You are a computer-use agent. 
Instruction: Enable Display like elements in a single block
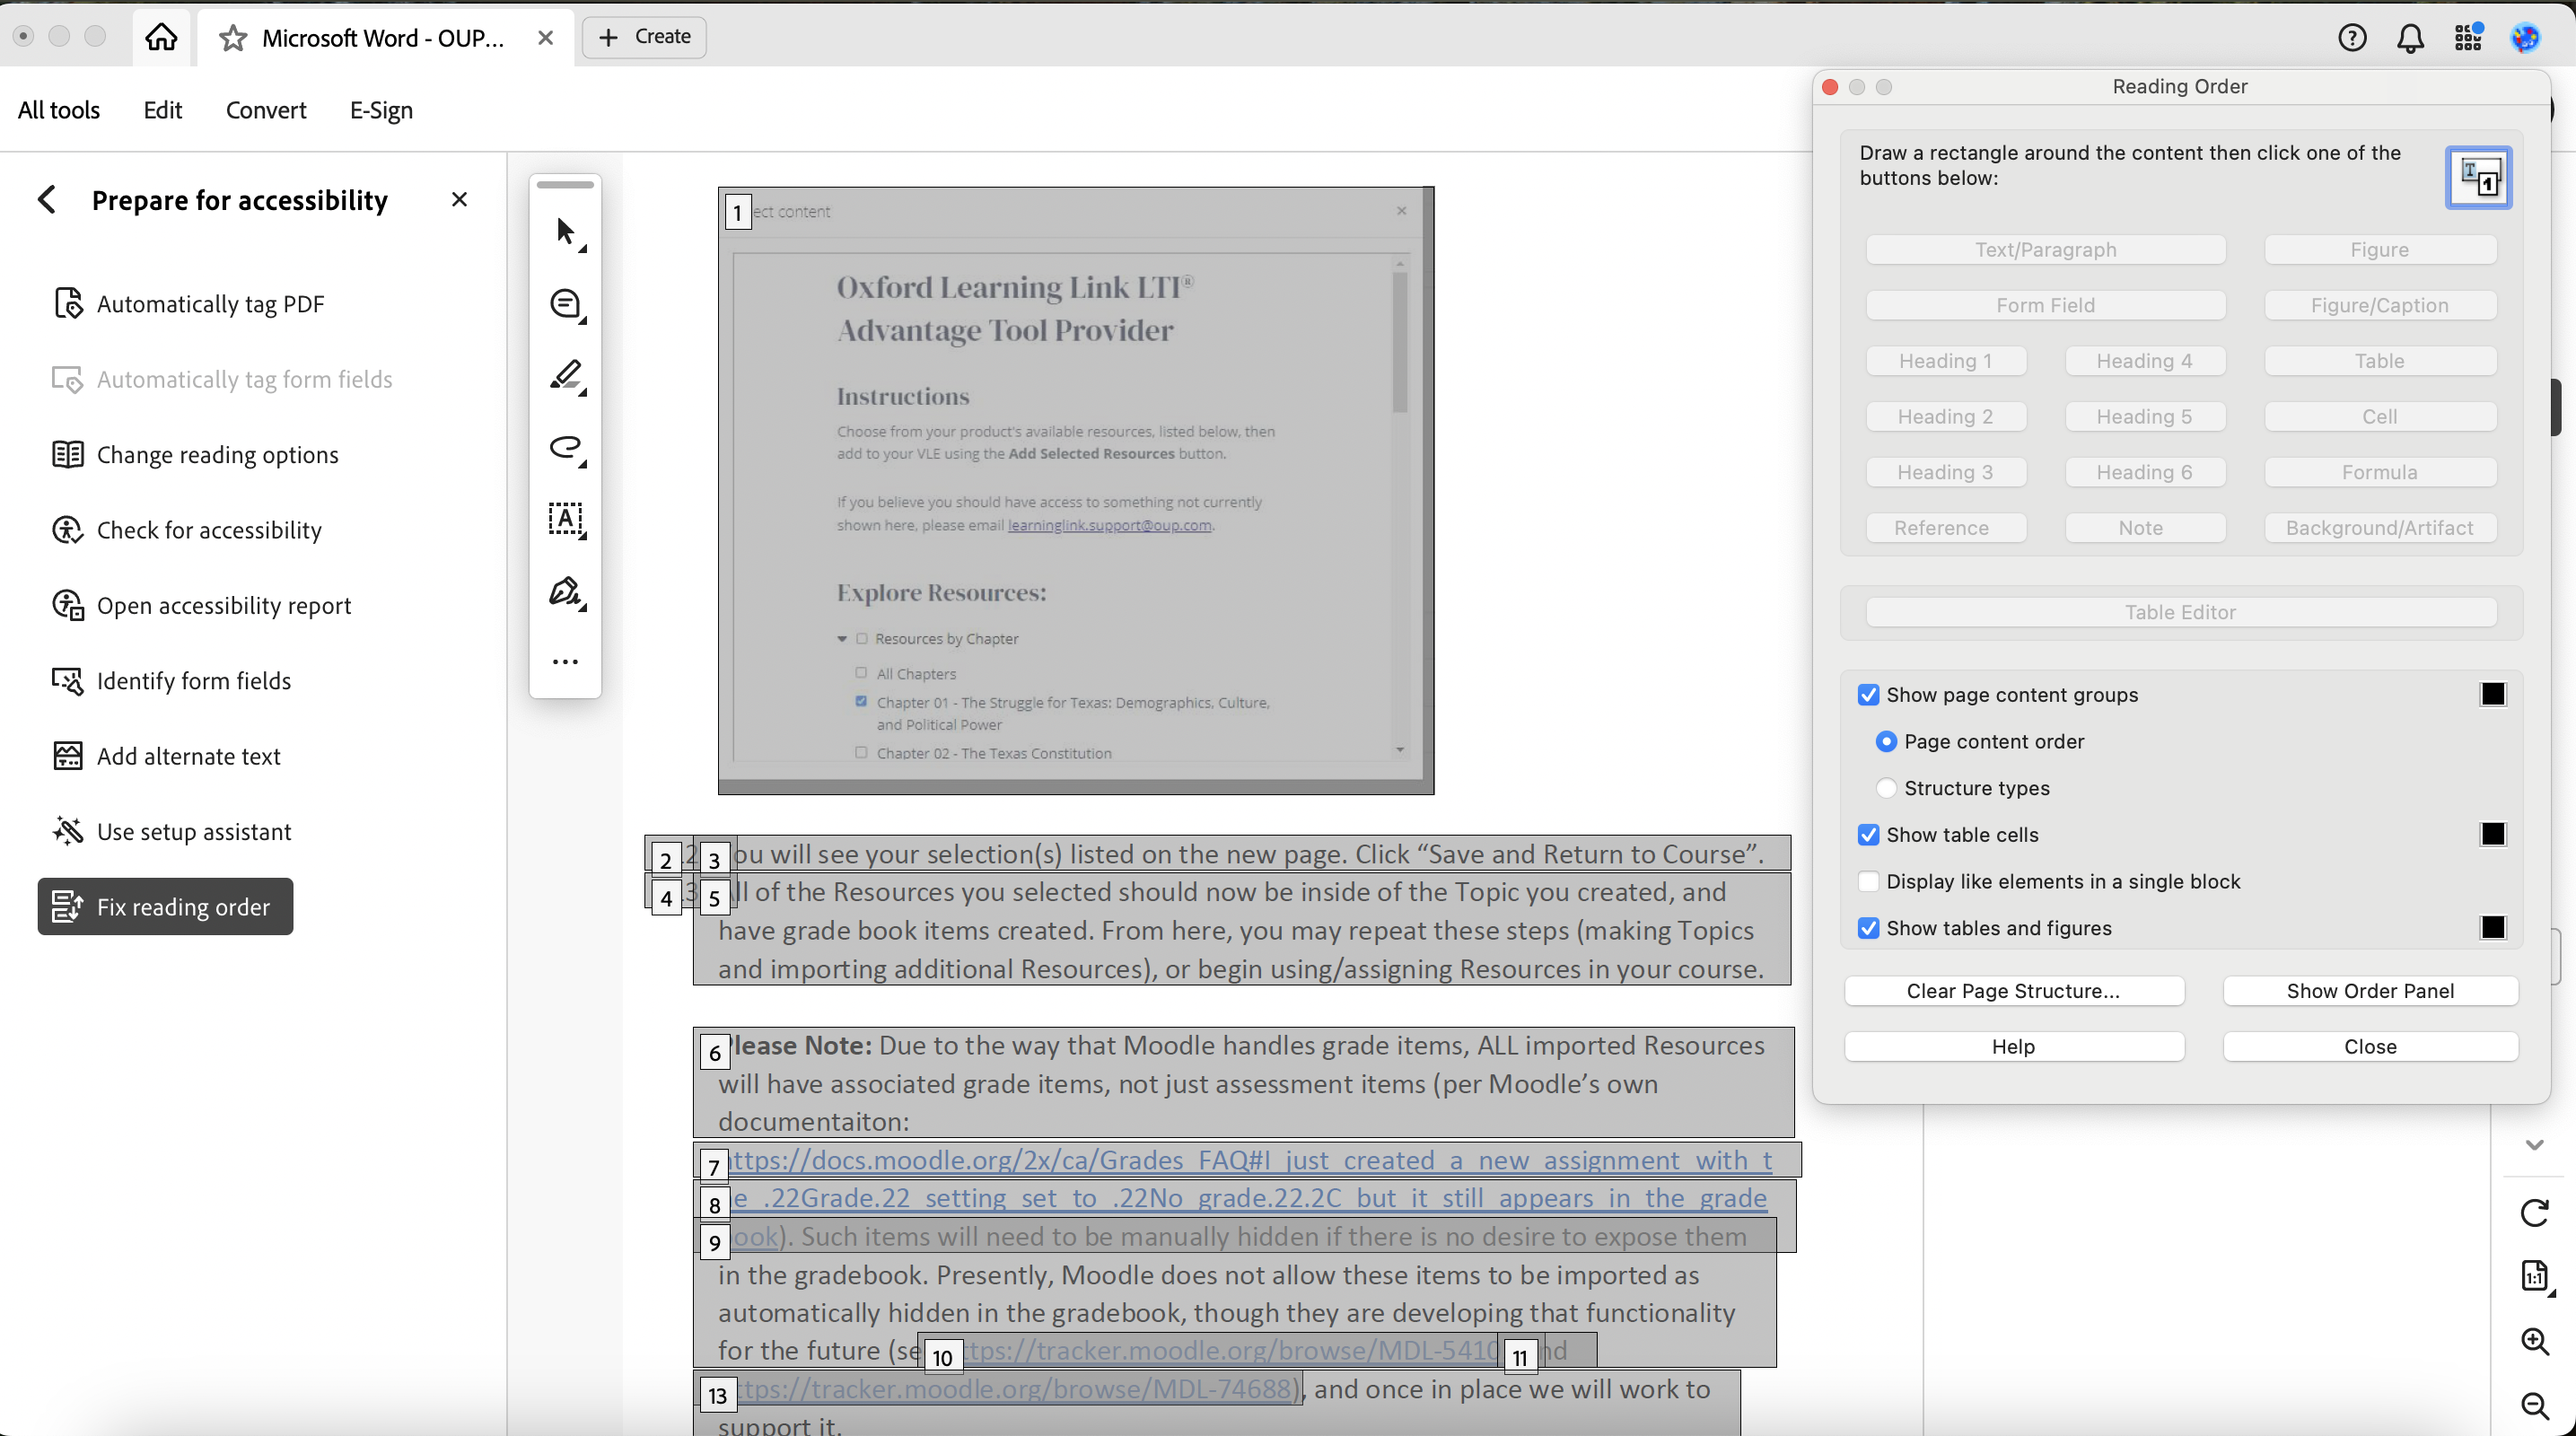tap(1868, 882)
